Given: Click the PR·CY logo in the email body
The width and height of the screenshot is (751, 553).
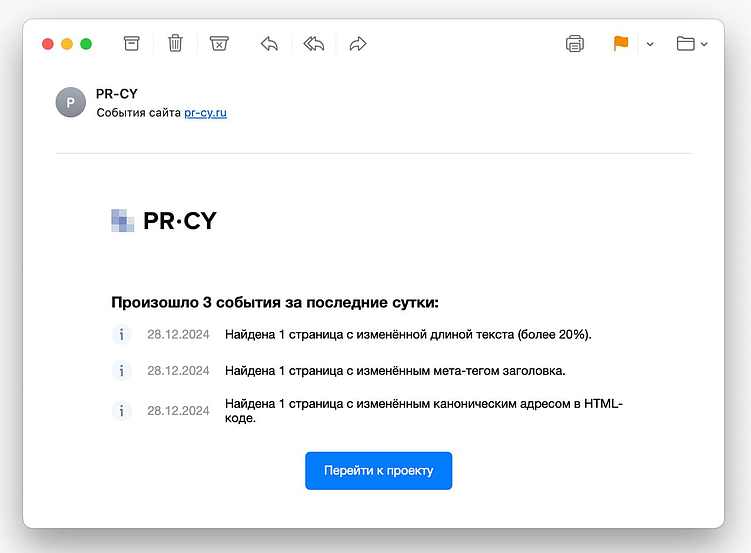Looking at the screenshot, I should (164, 221).
